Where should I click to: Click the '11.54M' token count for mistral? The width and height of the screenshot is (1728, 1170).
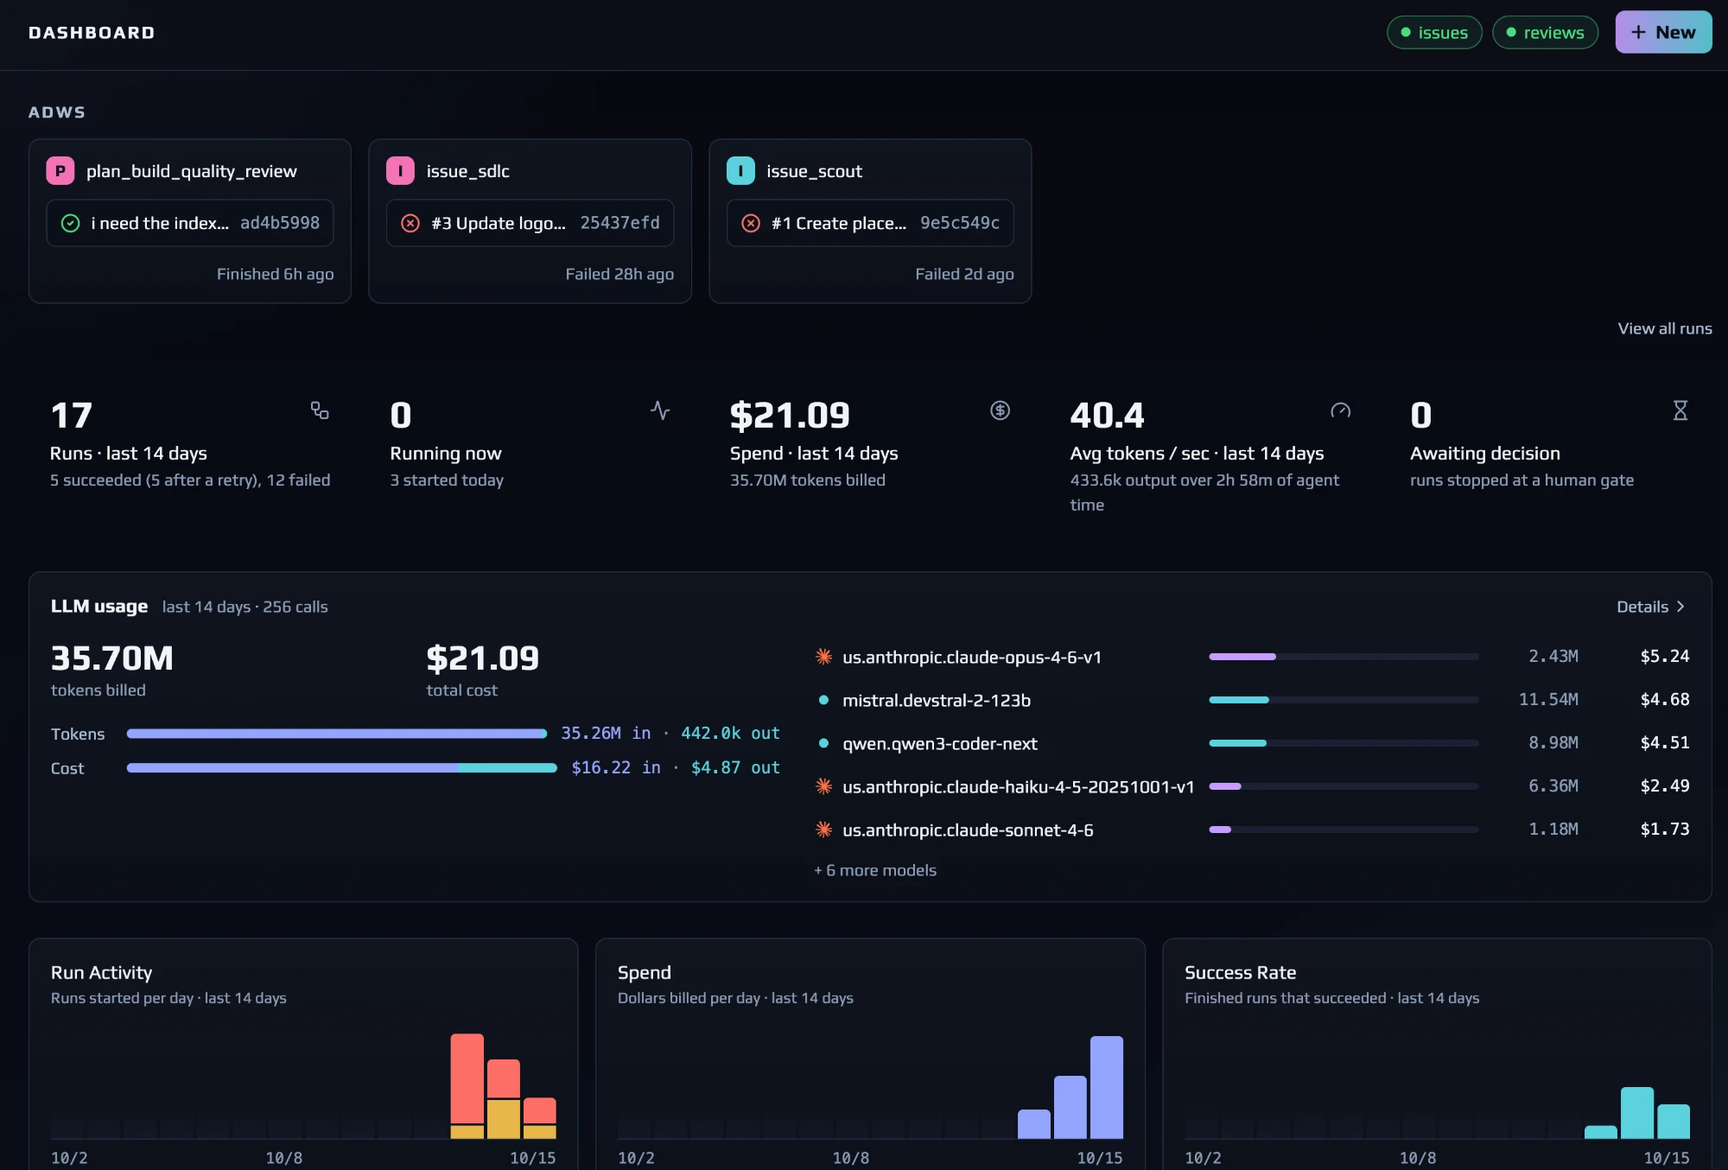point(1548,699)
